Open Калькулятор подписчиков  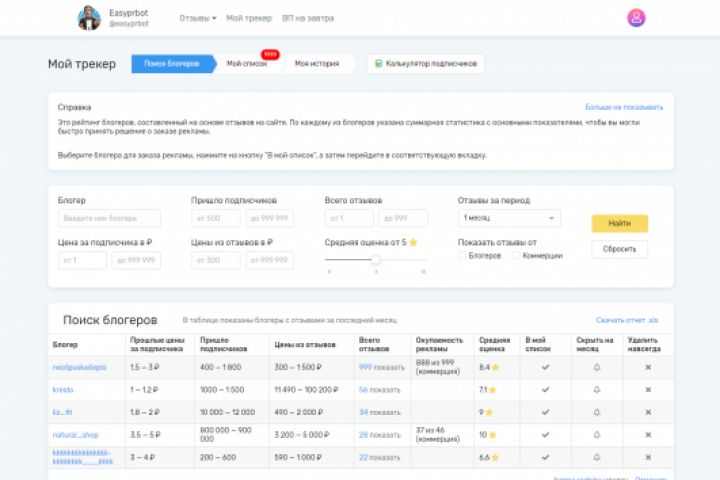pos(426,63)
